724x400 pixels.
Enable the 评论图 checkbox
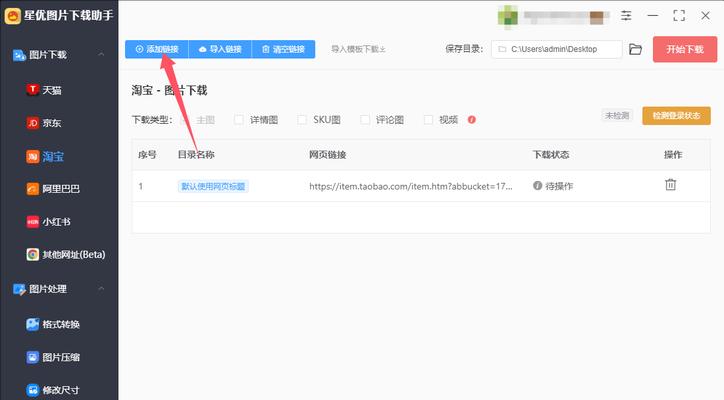tap(365, 120)
